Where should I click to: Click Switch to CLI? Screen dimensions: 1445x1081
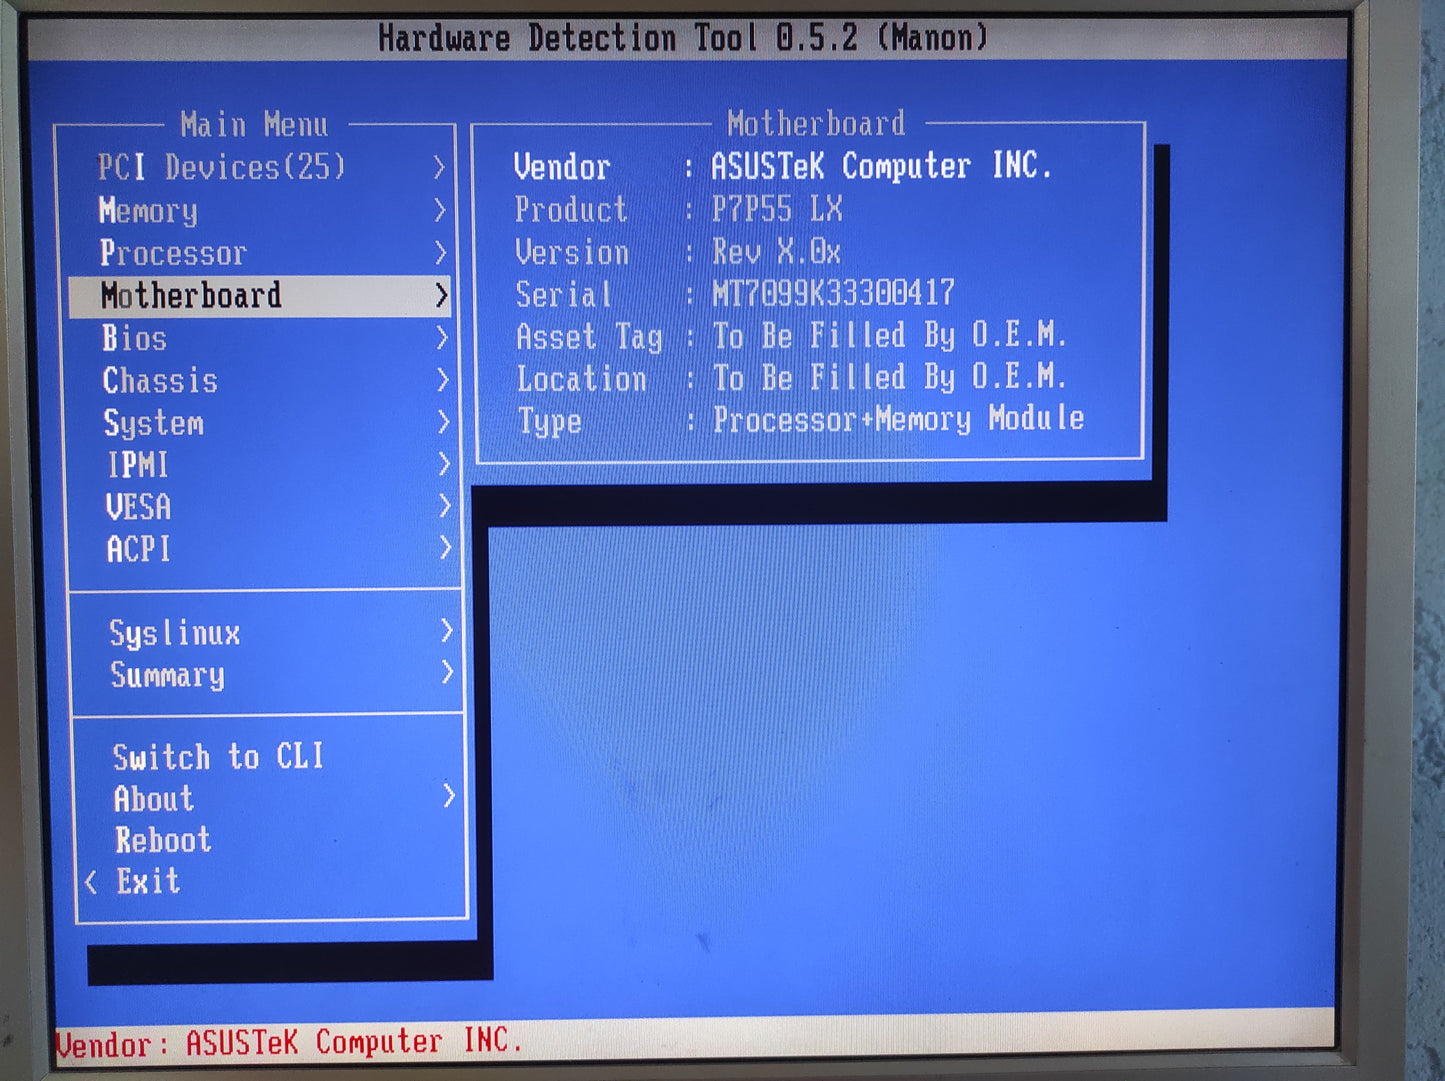point(218,757)
